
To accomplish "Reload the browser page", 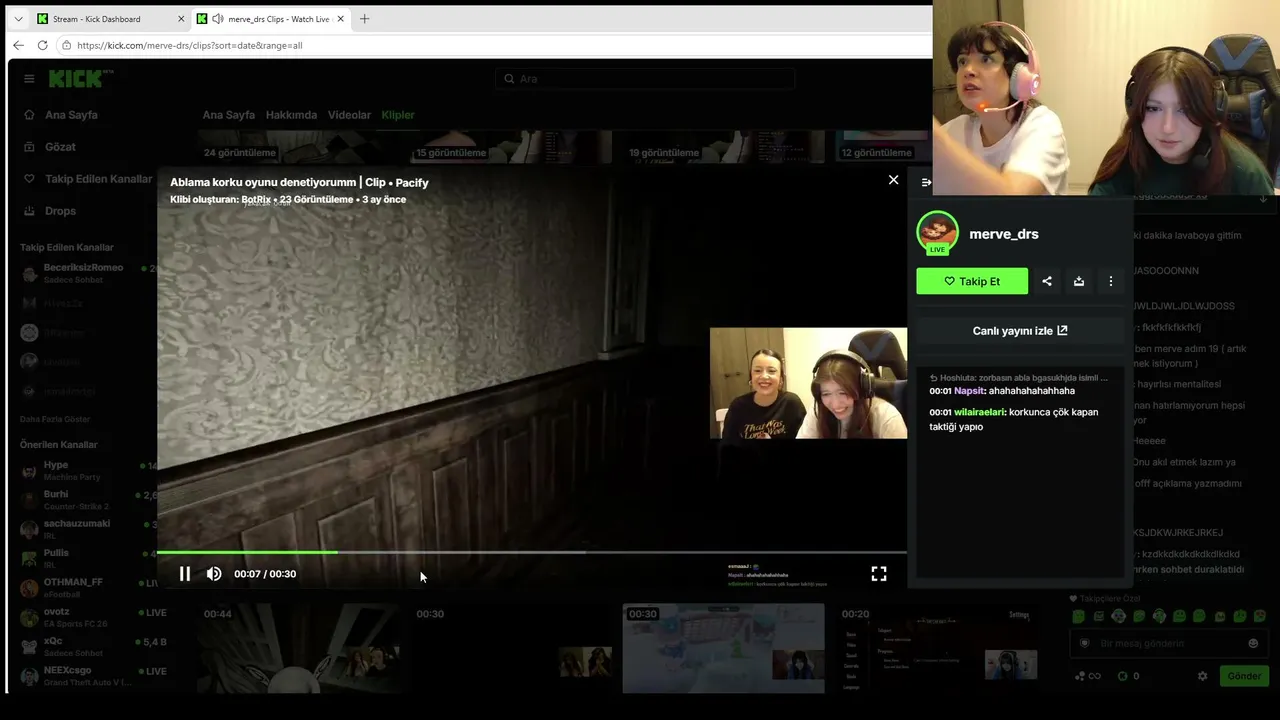I will click(x=42, y=45).
